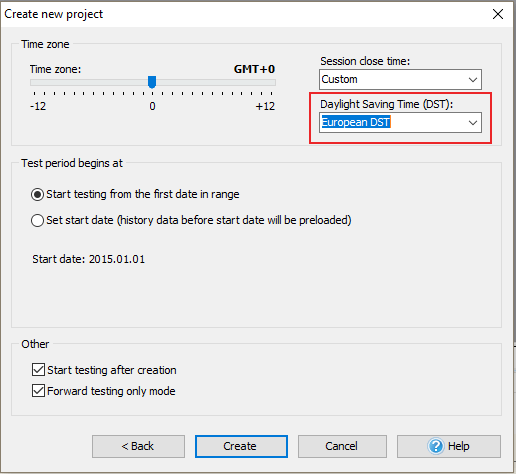The height and width of the screenshot is (474, 516).
Task: Disable "Forward testing only mode" checkbox
Action: 38,391
